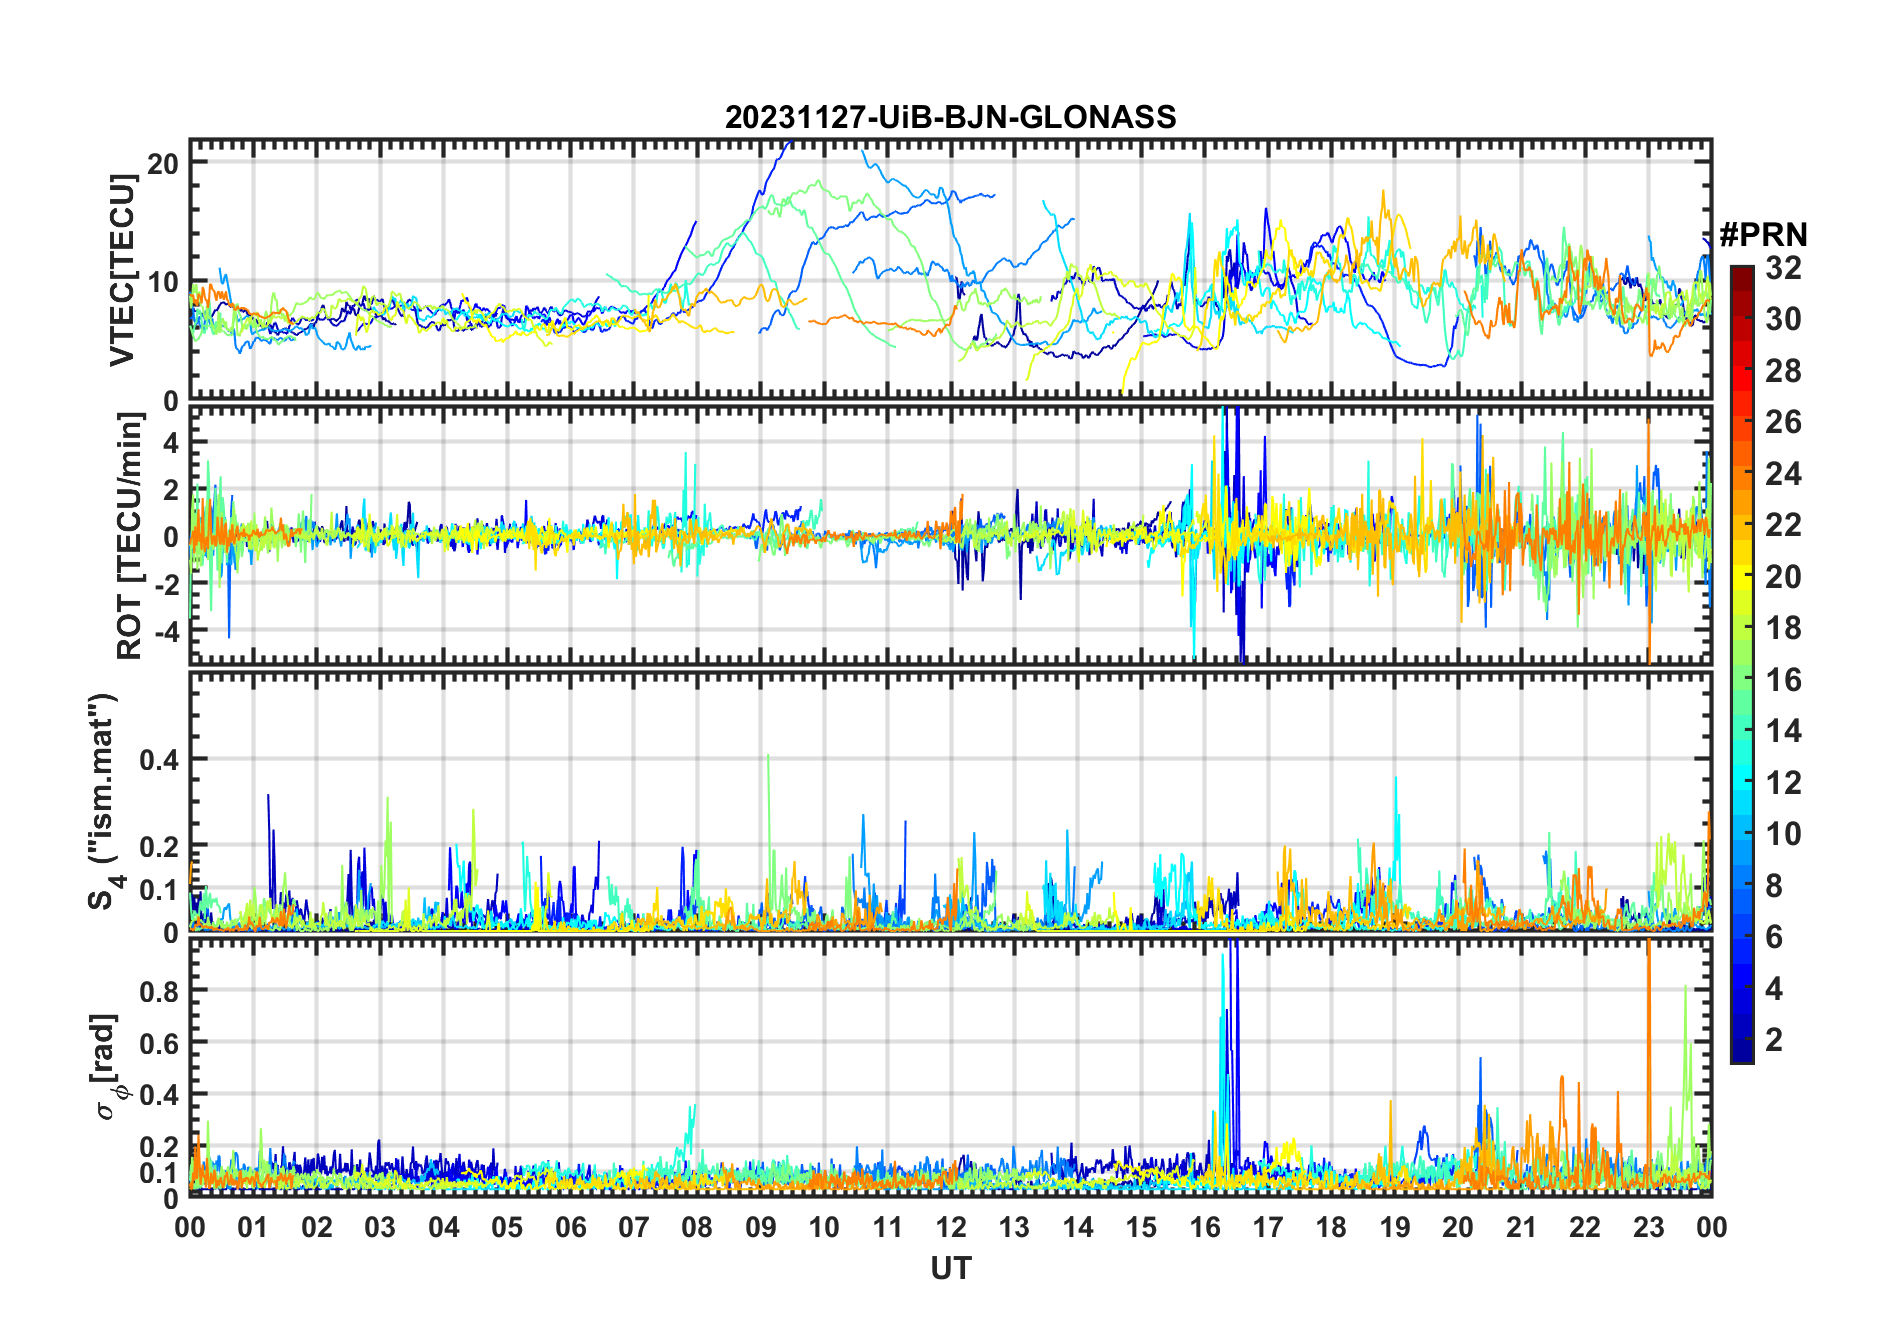Click x-axis tick label 19
This screenshot has height=1330, width=1902.
[x=1394, y=1227]
